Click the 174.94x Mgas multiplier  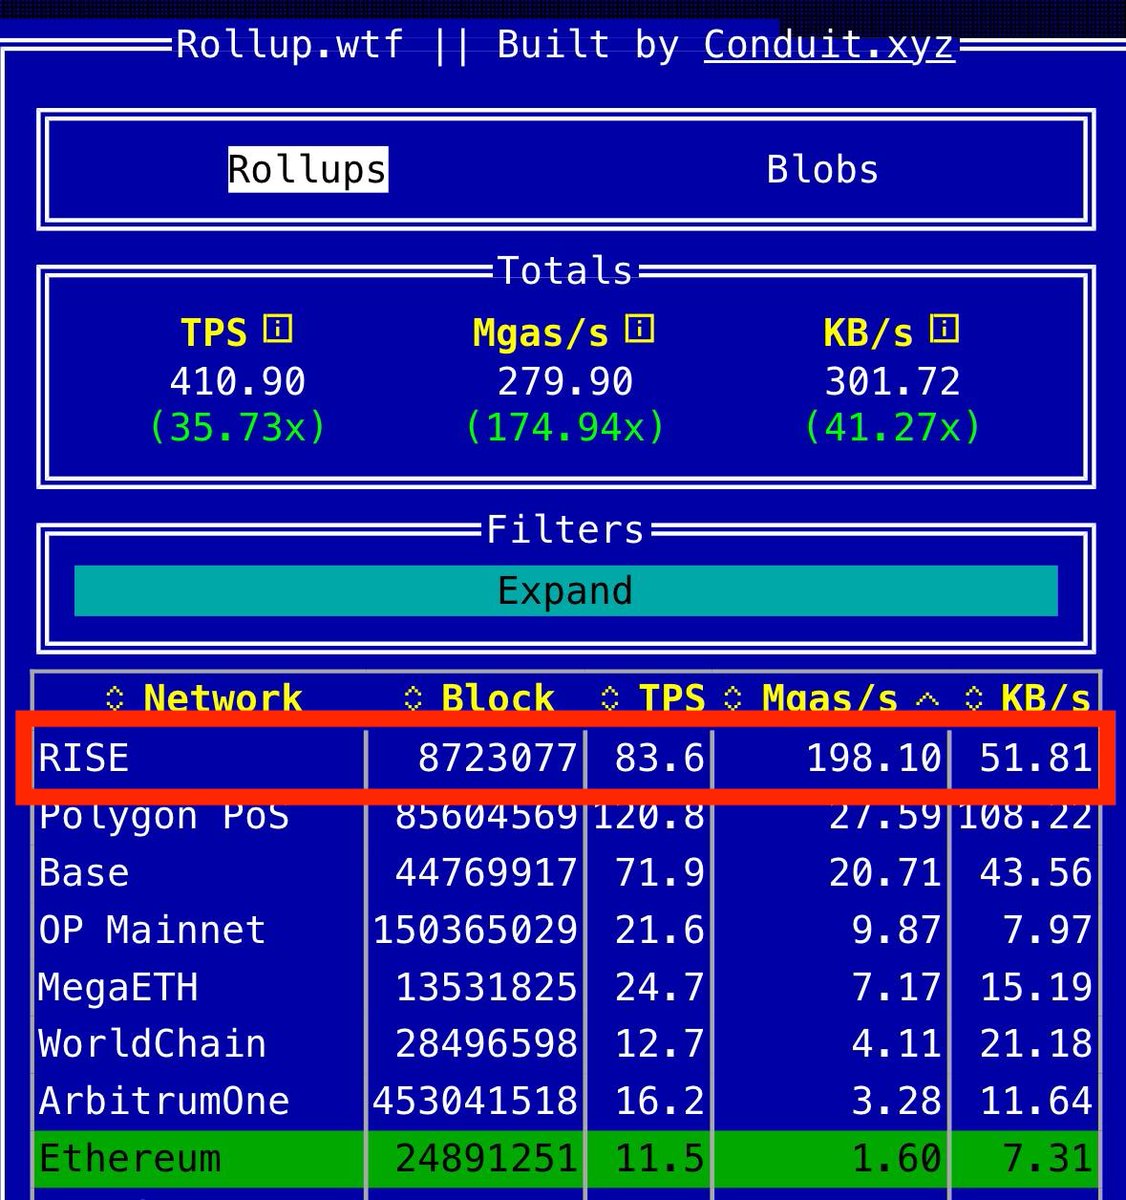pyautogui.click(x=565, y=428)
